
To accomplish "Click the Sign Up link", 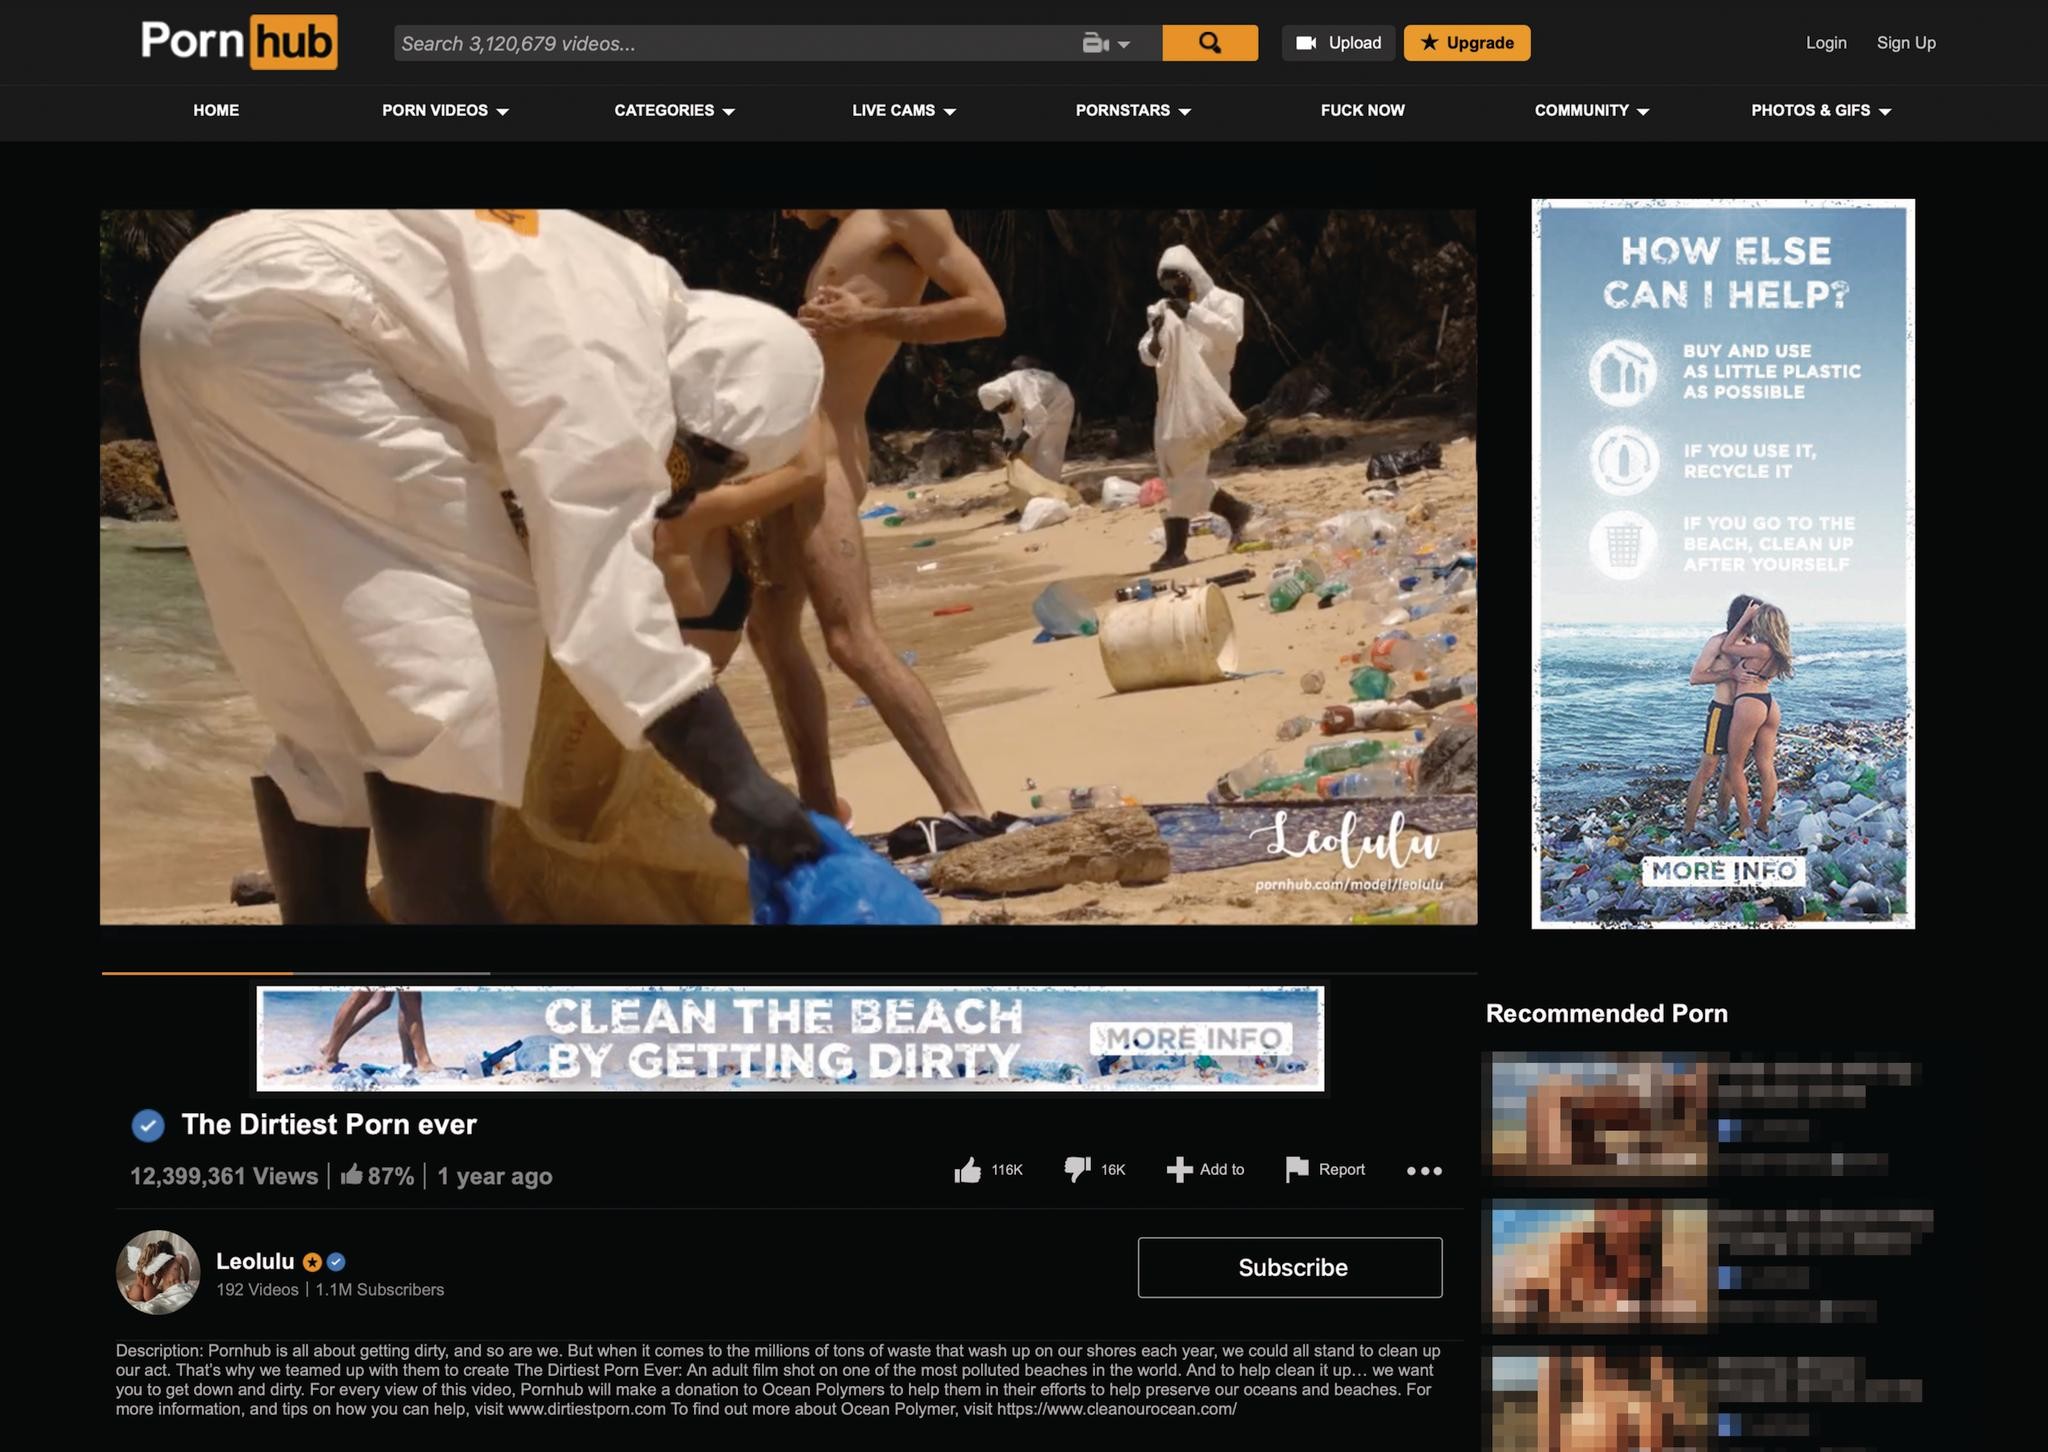I will 1905,43.
